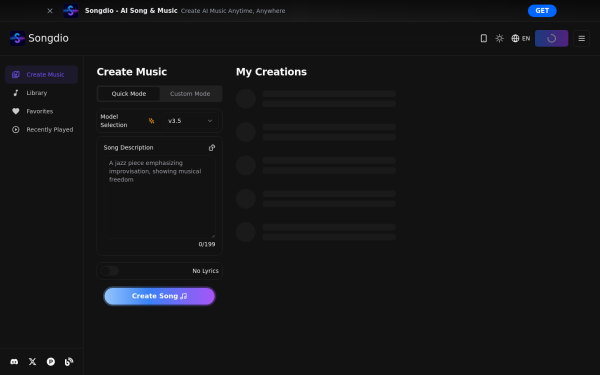Click the random description icon in Song Description
Image resolution: width=600 pixels, height=375 pixels.
212,148
